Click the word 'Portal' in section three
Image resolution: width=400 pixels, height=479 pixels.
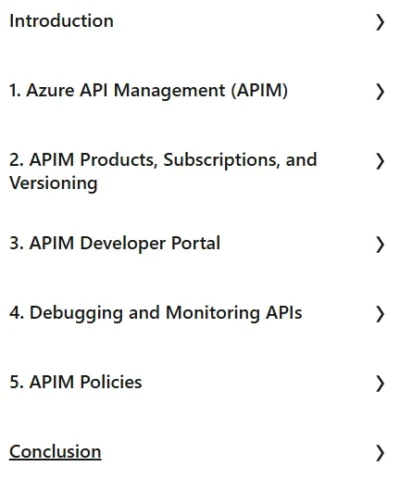tap(196, 243)
